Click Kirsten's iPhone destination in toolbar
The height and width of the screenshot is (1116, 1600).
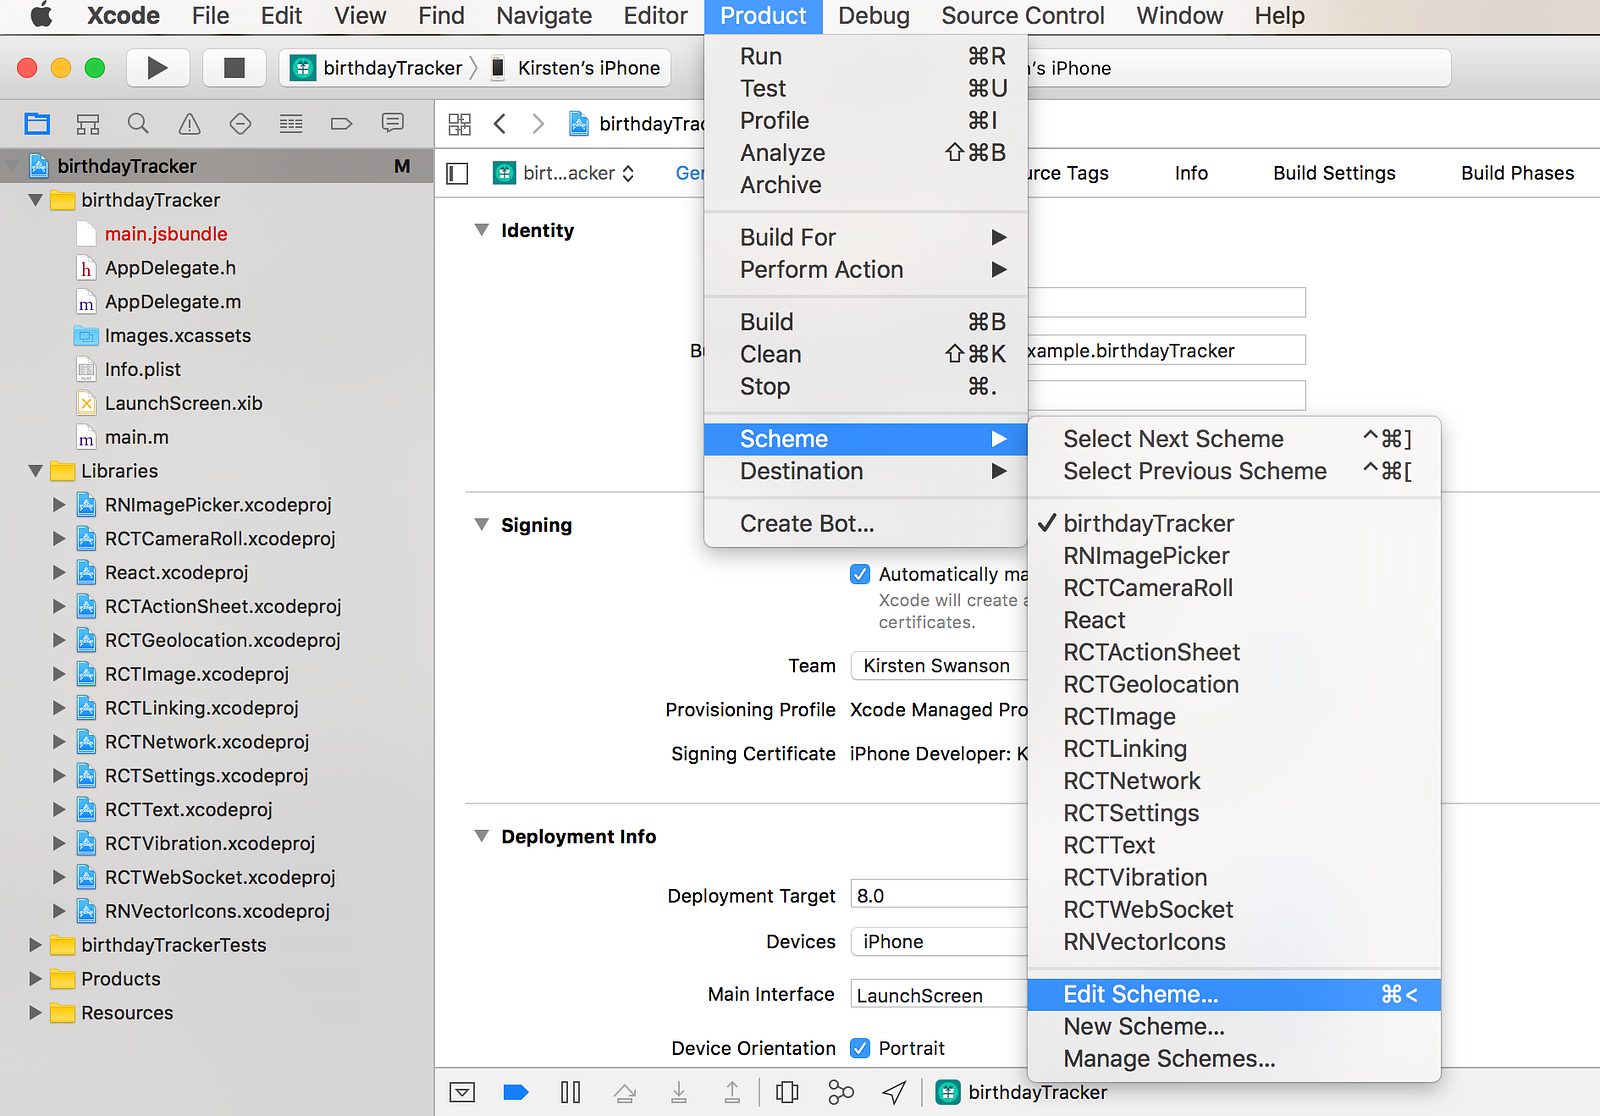coord(576,68)
